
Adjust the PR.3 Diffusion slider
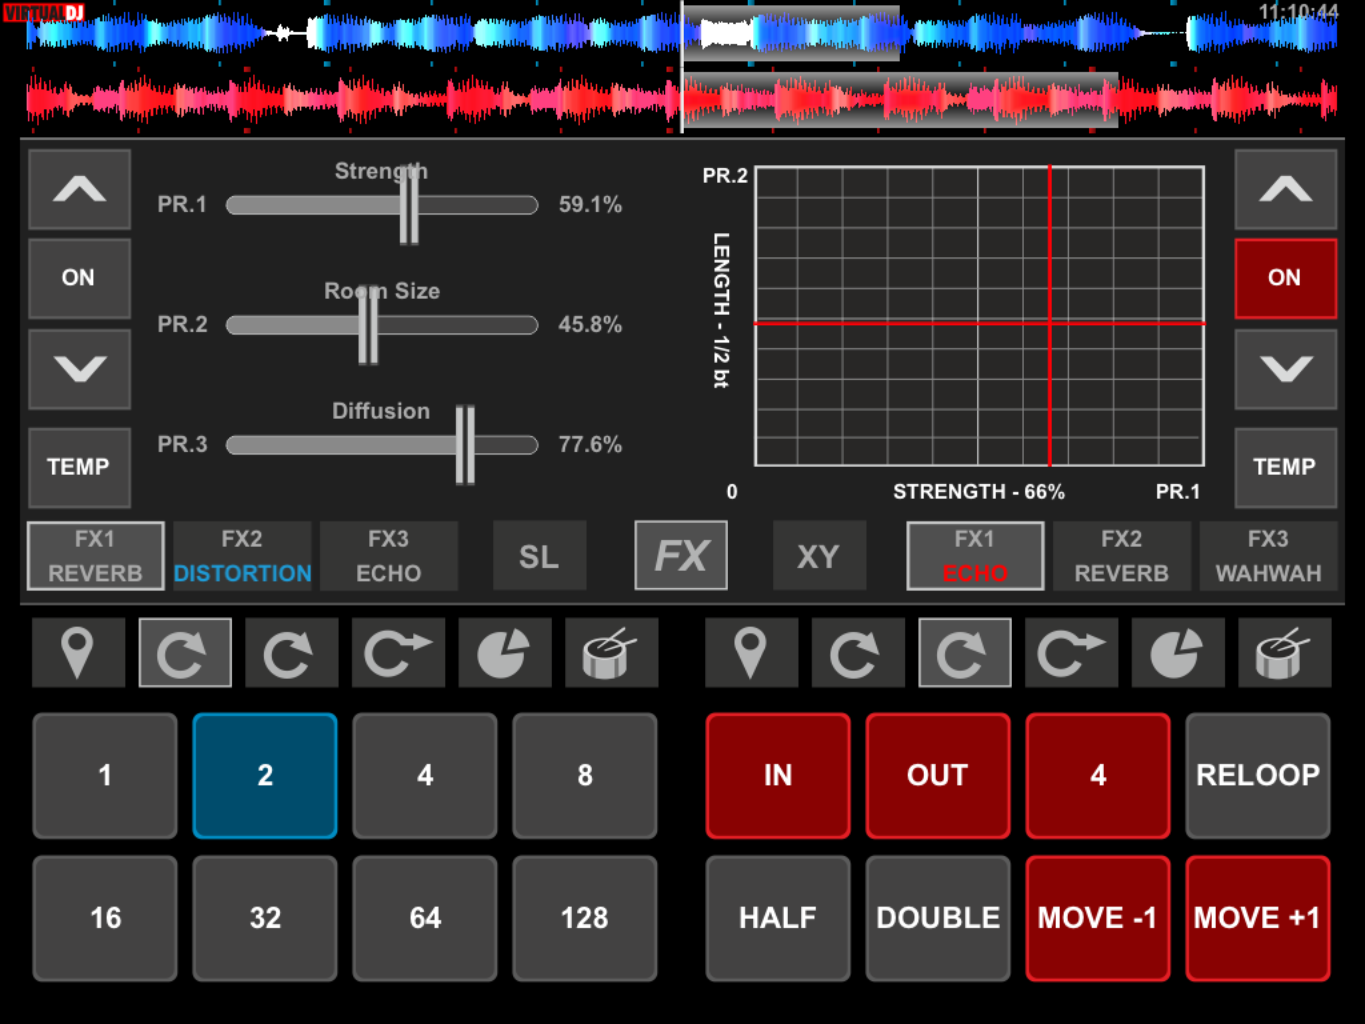click(x=465, y=445)
